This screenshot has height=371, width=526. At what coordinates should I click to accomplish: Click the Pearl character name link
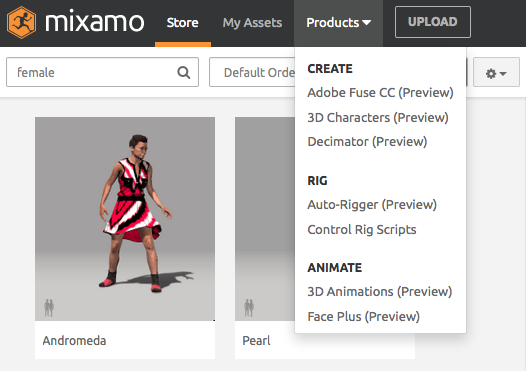[256, 341]
